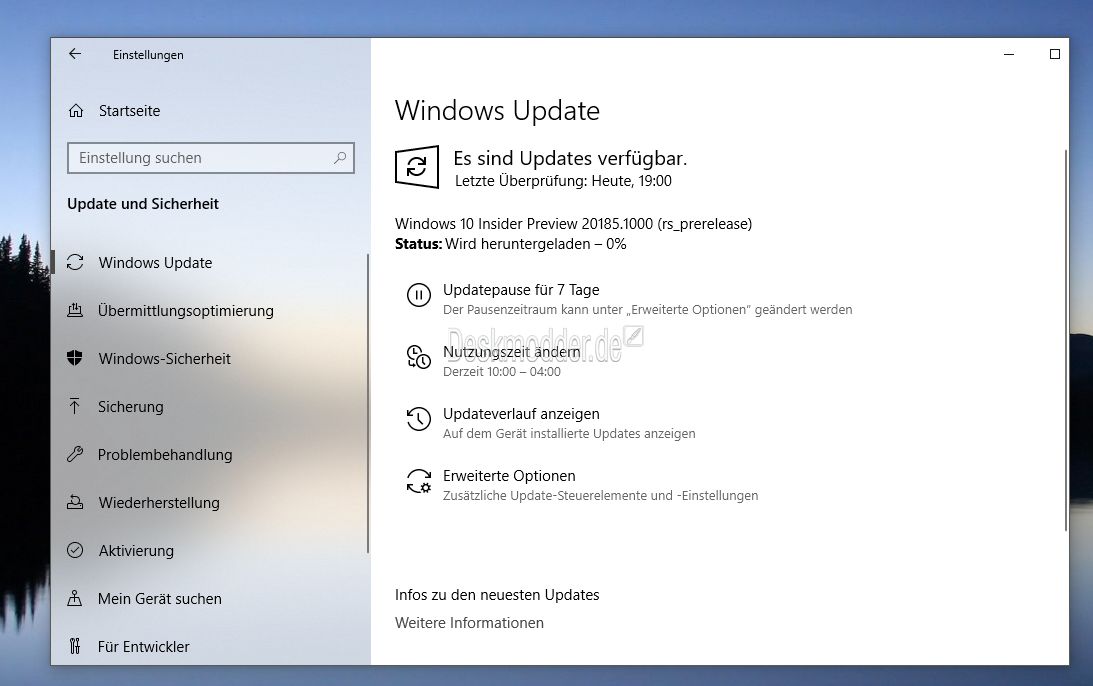Click the Problembehandlung wrench icon

pos(75,455)
